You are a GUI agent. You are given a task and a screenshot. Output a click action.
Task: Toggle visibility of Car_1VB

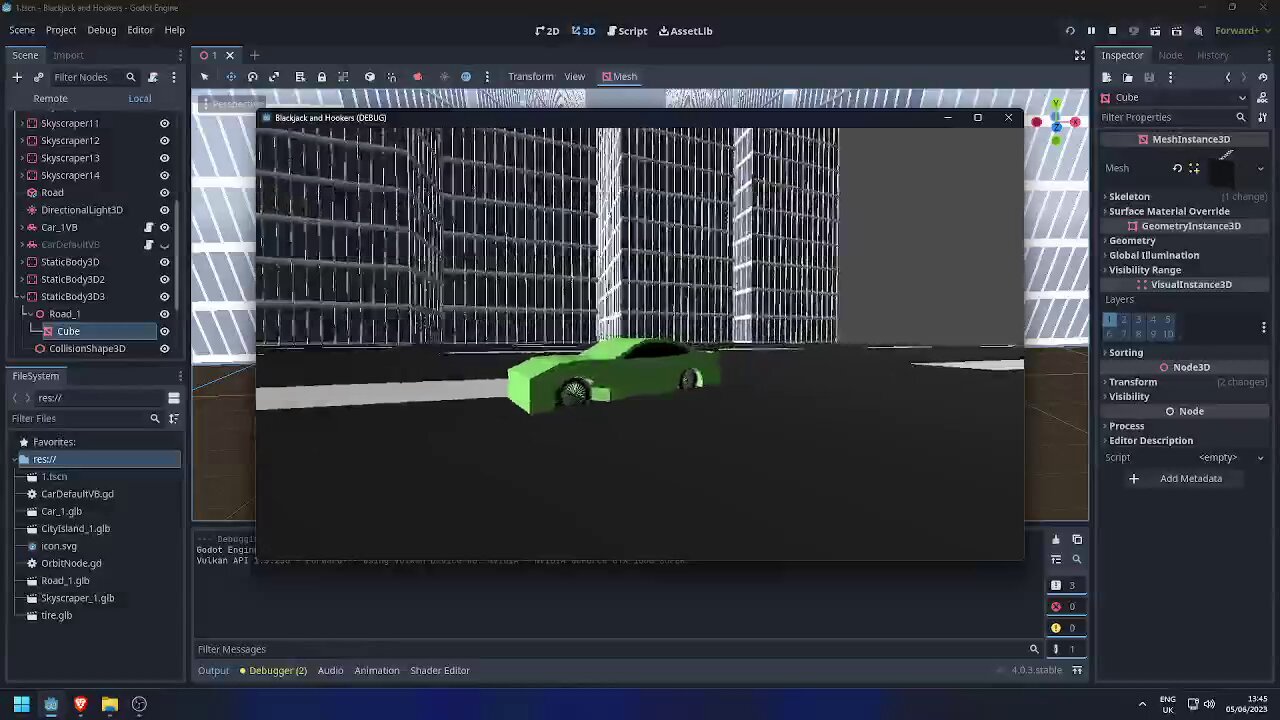click(165, 227)
